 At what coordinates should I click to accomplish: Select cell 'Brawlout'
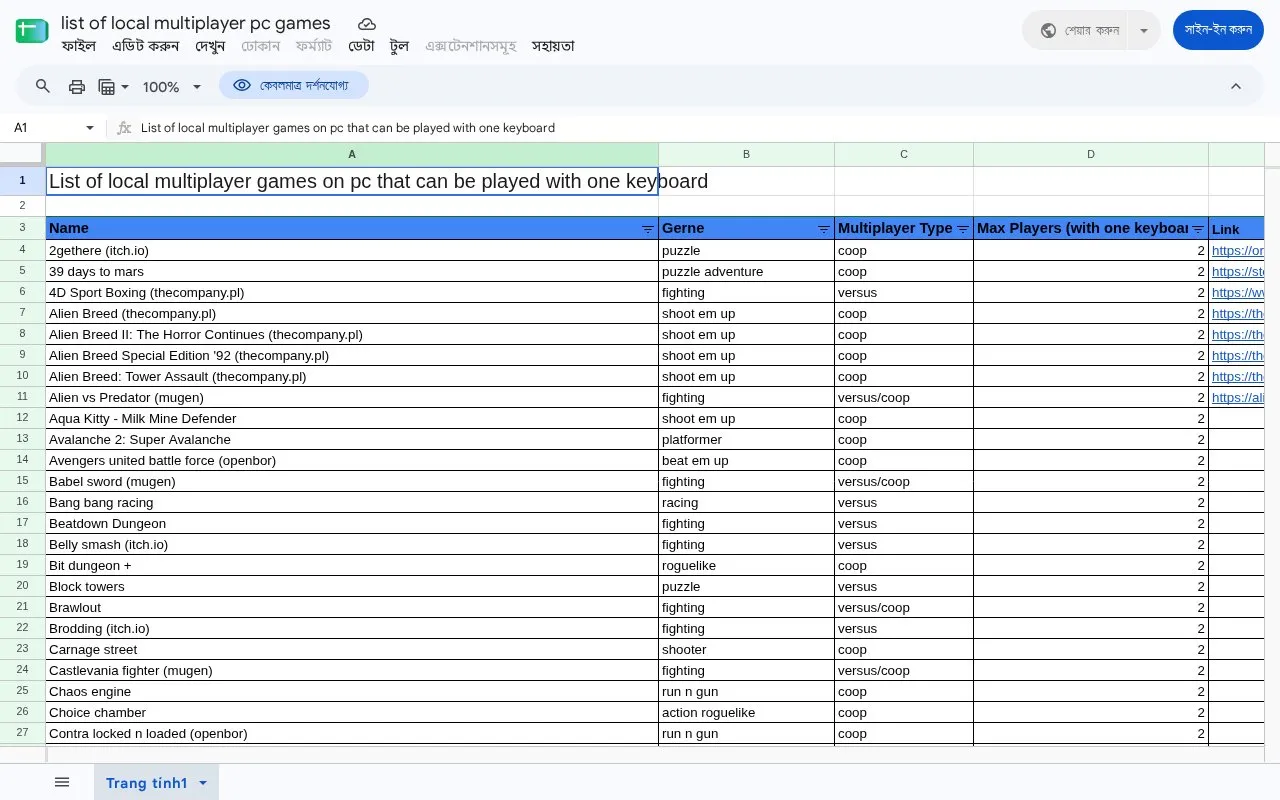pos(352,608)
